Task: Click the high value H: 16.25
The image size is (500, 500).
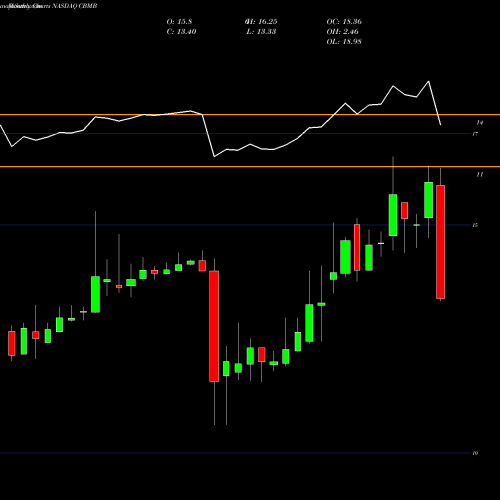Action: pos(261,22)
